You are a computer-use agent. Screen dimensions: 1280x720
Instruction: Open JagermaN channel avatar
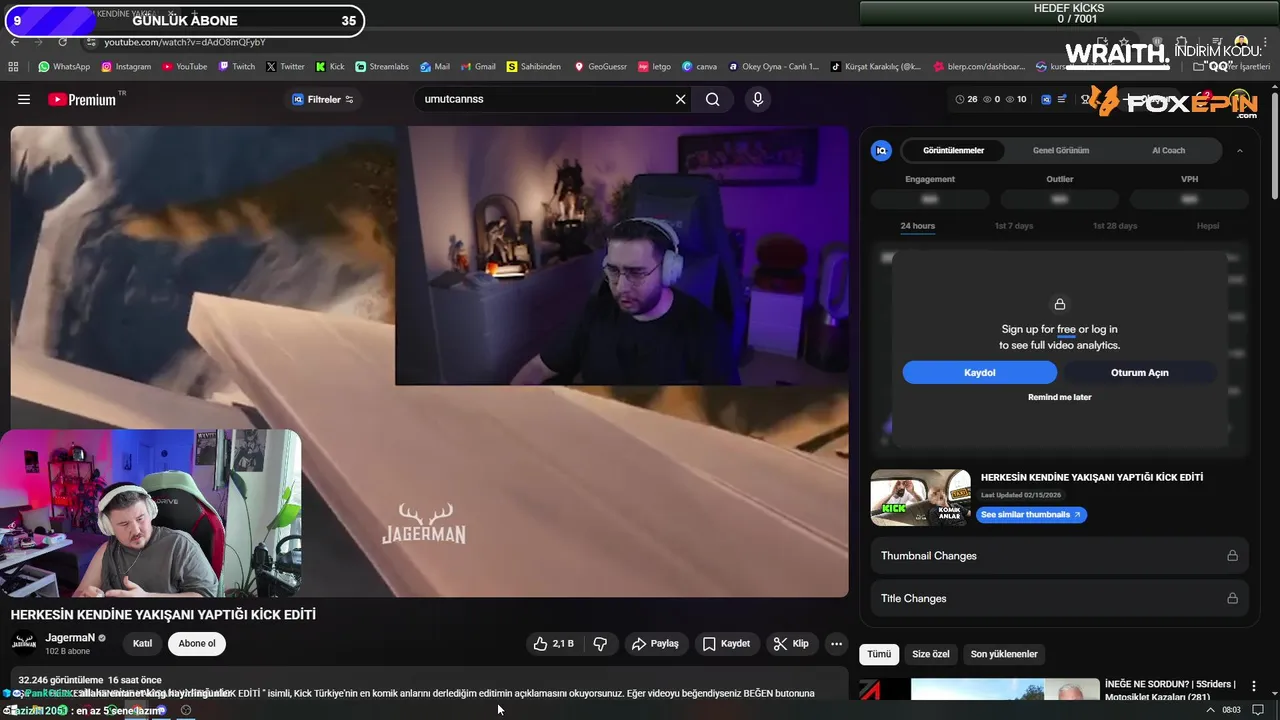(x=24, y=643)
